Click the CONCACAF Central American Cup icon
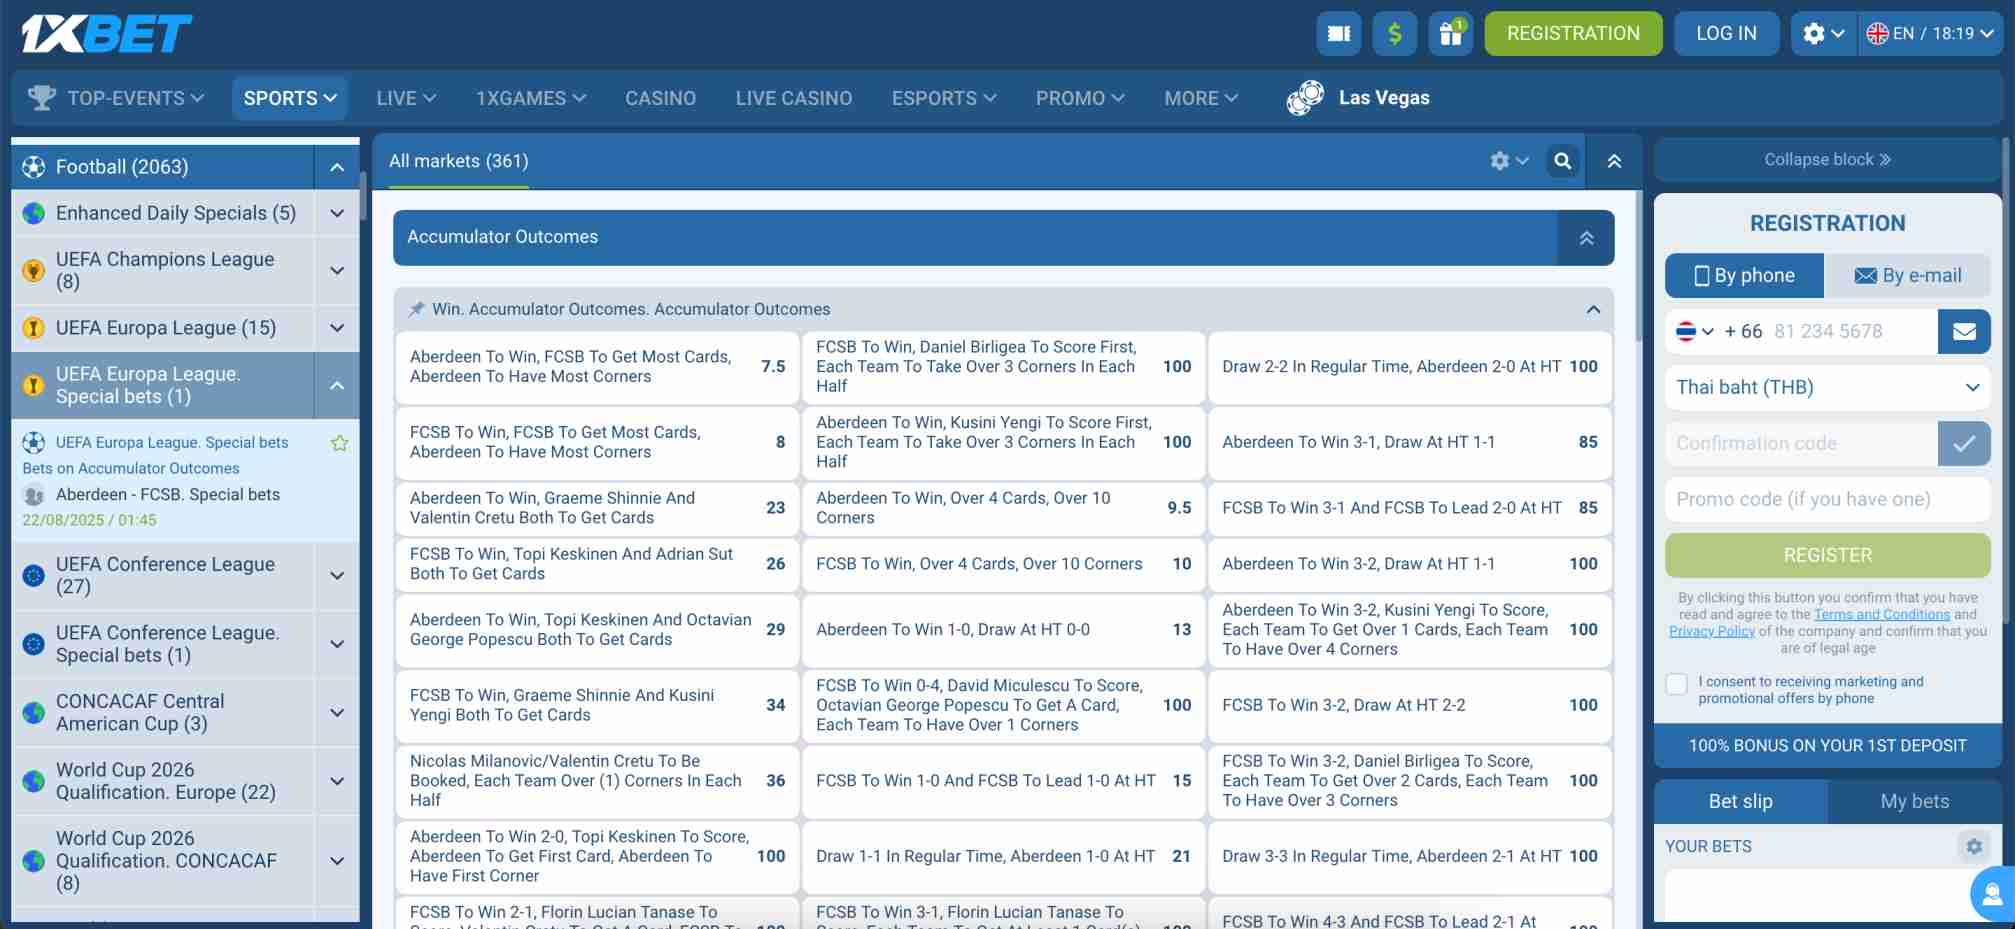Image resolution: width=2015 pixels, height=929 pixels. 34,713
